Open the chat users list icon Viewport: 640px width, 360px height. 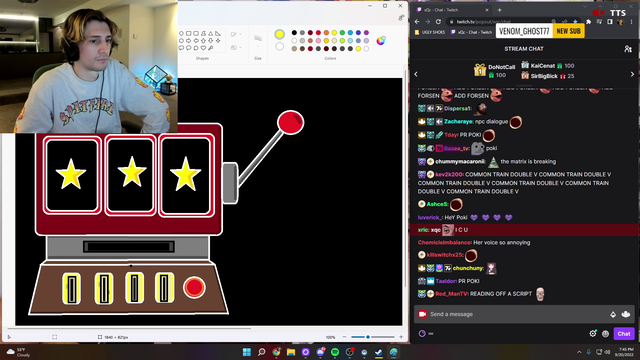pos(628,49)
